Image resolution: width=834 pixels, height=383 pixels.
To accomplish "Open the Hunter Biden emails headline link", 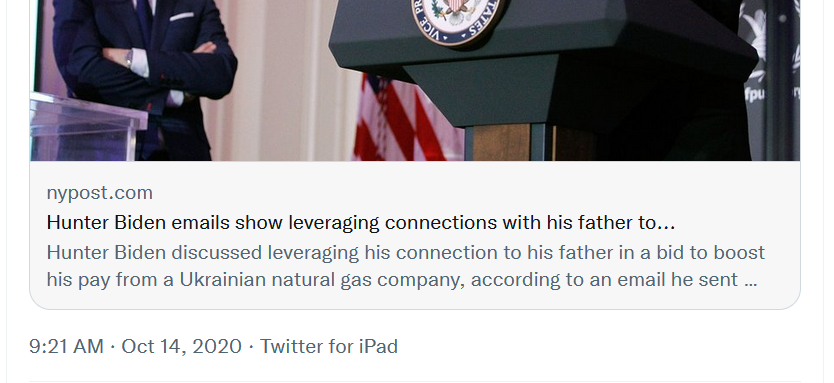I will coord(361,222).
